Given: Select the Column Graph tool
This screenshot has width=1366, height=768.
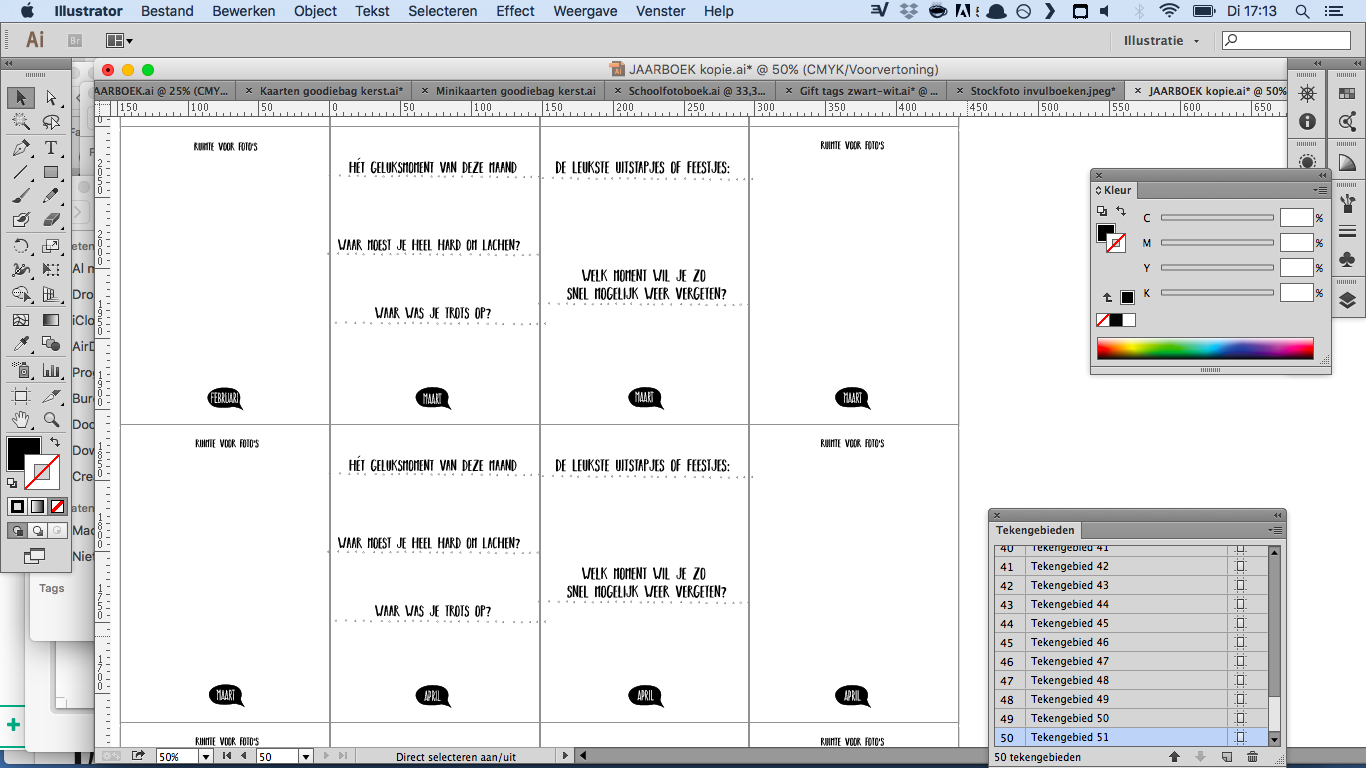Looking at the screenshot, I should click(51, 370).
